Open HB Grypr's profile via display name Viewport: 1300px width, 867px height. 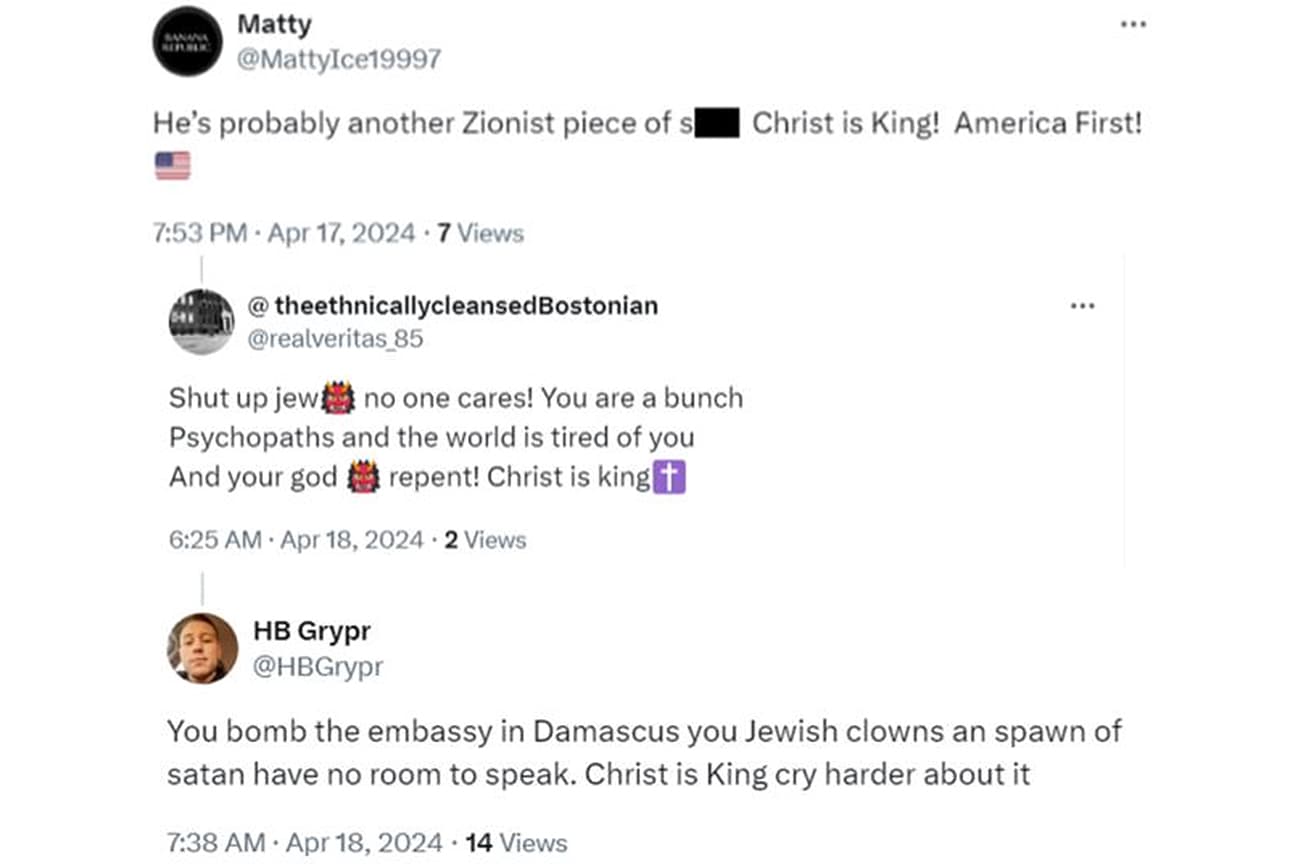point(314,631)
